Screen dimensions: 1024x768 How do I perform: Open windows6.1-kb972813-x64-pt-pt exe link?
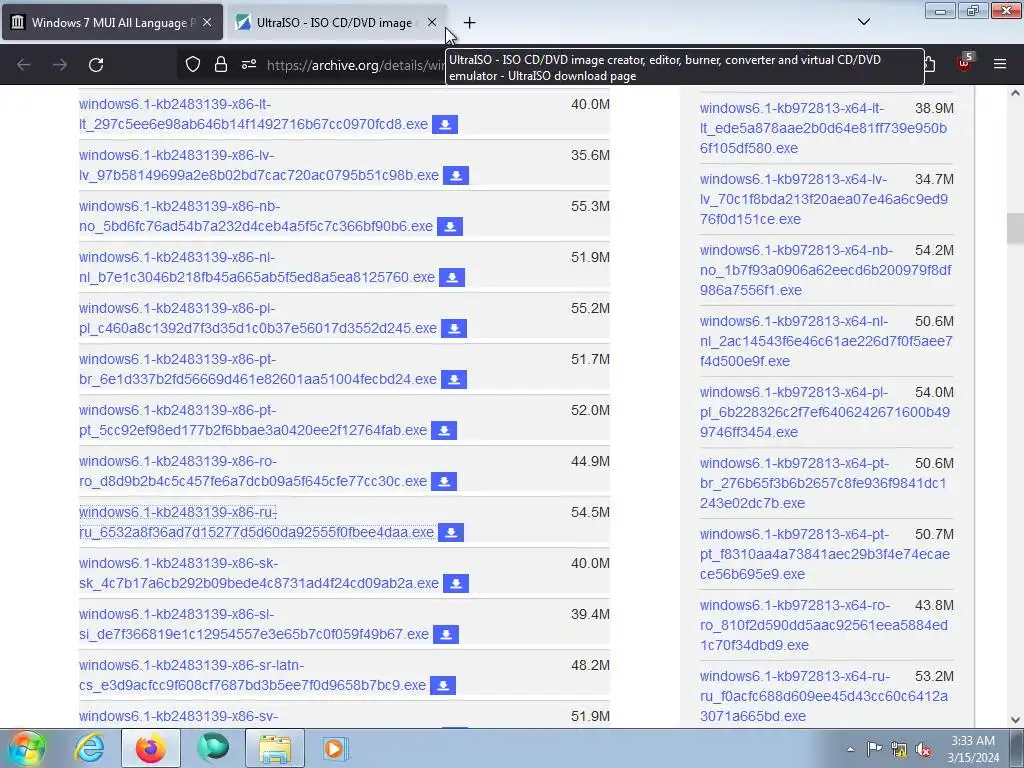point(824,554)
